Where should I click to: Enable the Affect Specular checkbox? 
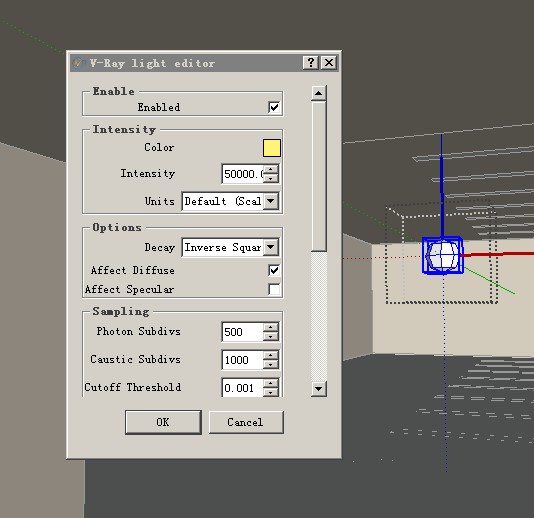coord(274,289)
